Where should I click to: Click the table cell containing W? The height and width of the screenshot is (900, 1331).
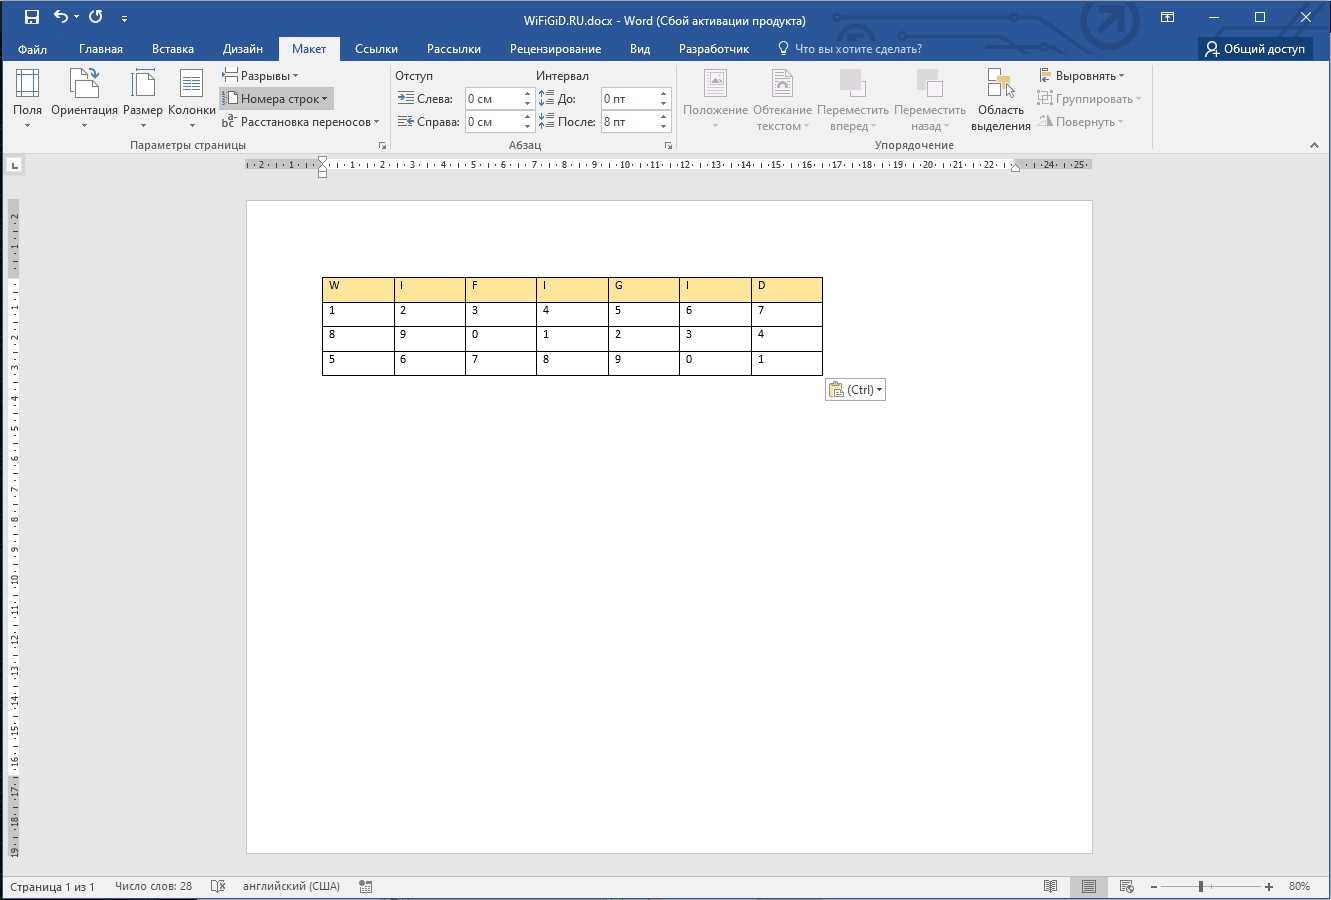(x=358, y=290)
